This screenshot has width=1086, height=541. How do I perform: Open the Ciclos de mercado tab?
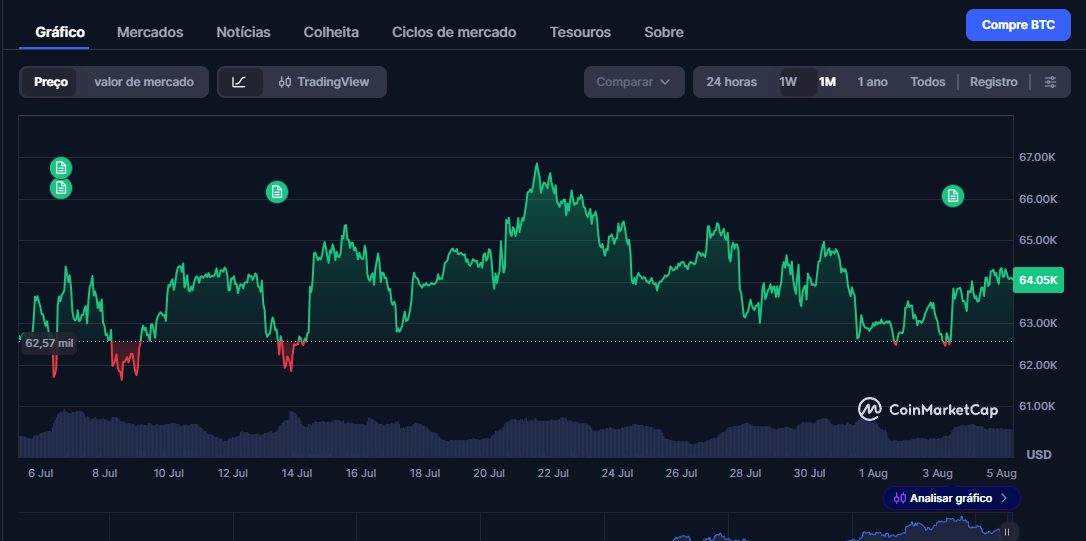454,33
